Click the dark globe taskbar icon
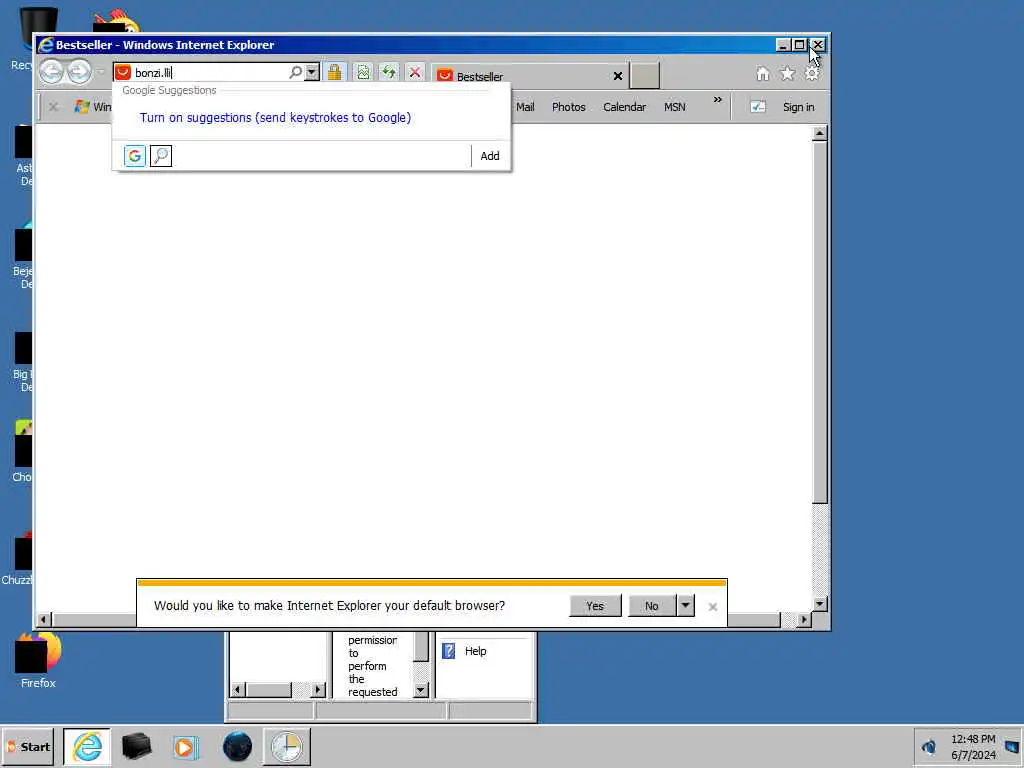The height and width of the screenshot is (768, 1024). coord(237,746)
